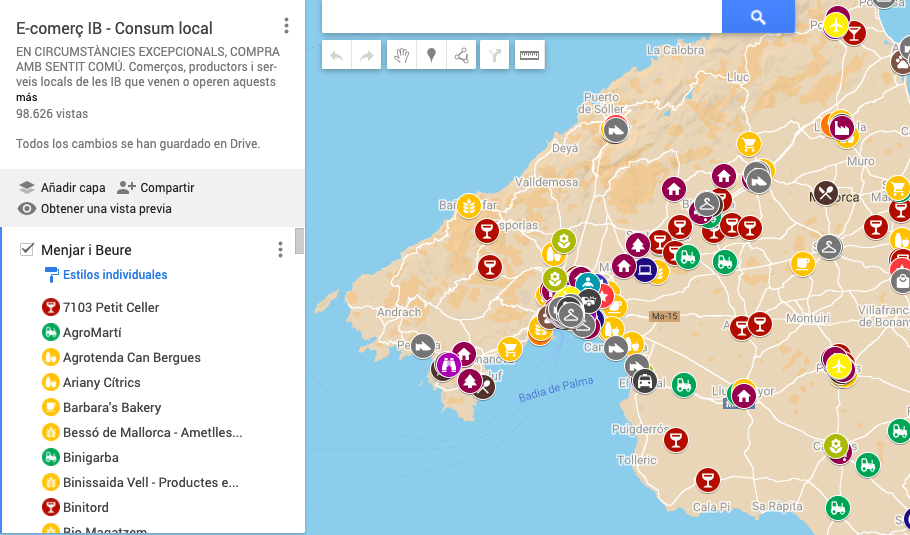
Task: Select the draw line tool
Action: click(461, 55)
